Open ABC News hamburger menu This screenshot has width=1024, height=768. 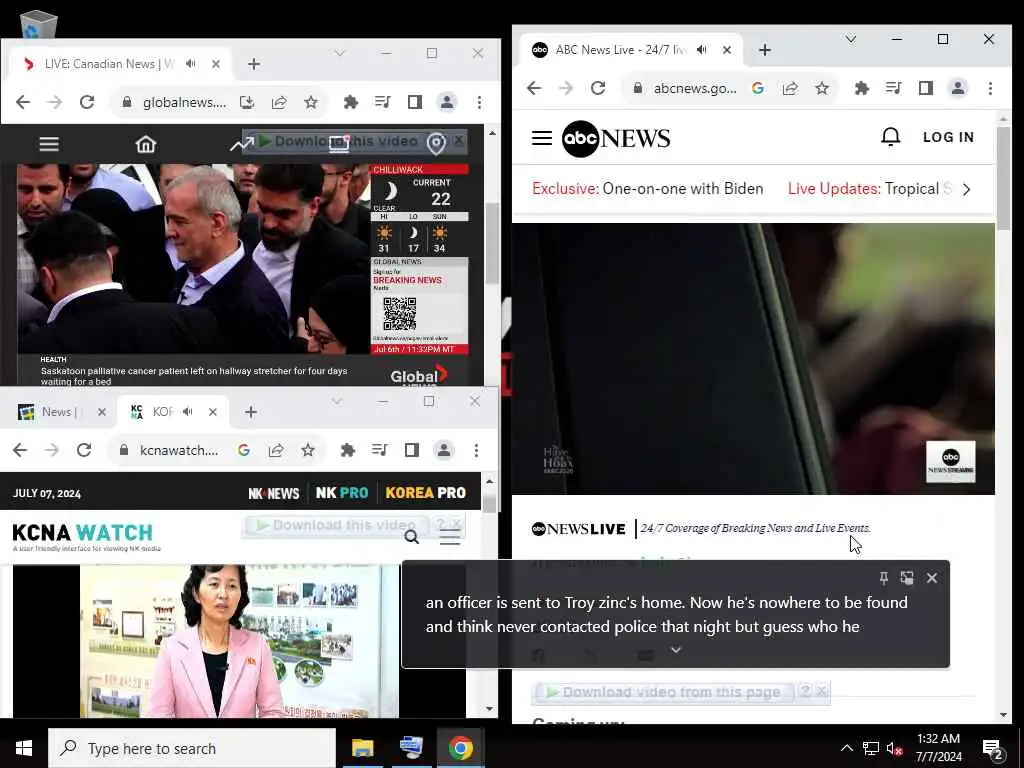click(541, 138)
